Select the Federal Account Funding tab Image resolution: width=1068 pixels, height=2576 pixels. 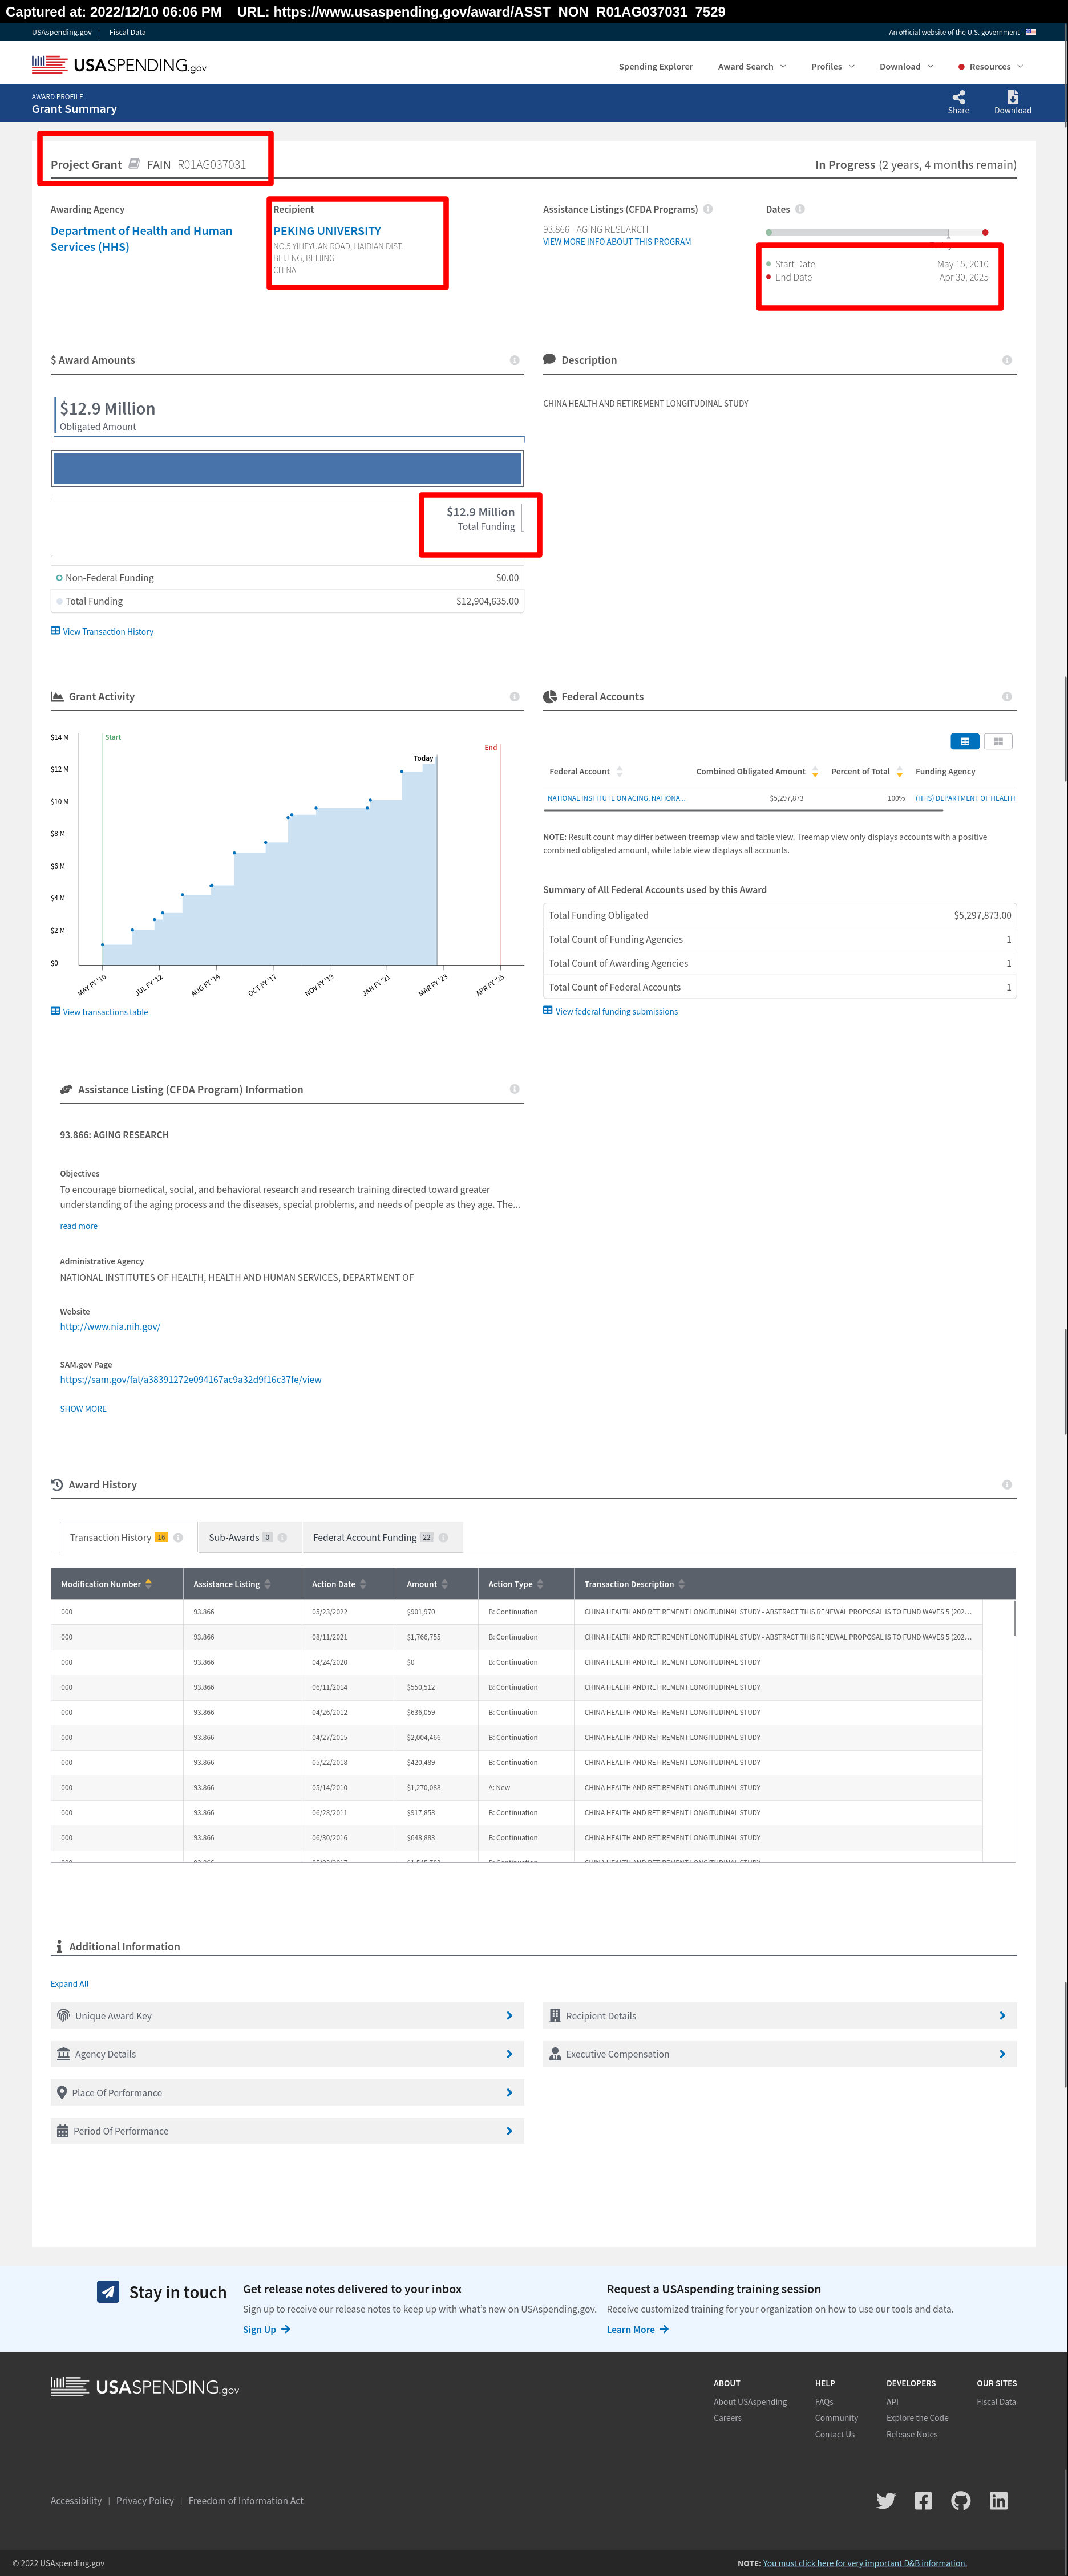[382, 1538]
